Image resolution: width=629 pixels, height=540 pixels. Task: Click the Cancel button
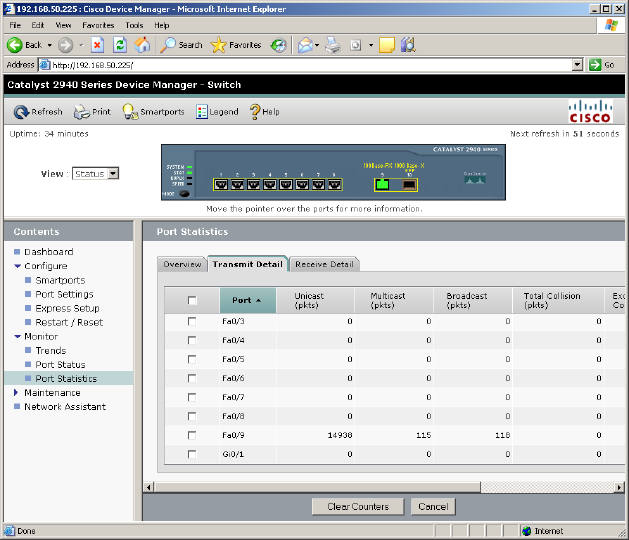tap(433, 507)
